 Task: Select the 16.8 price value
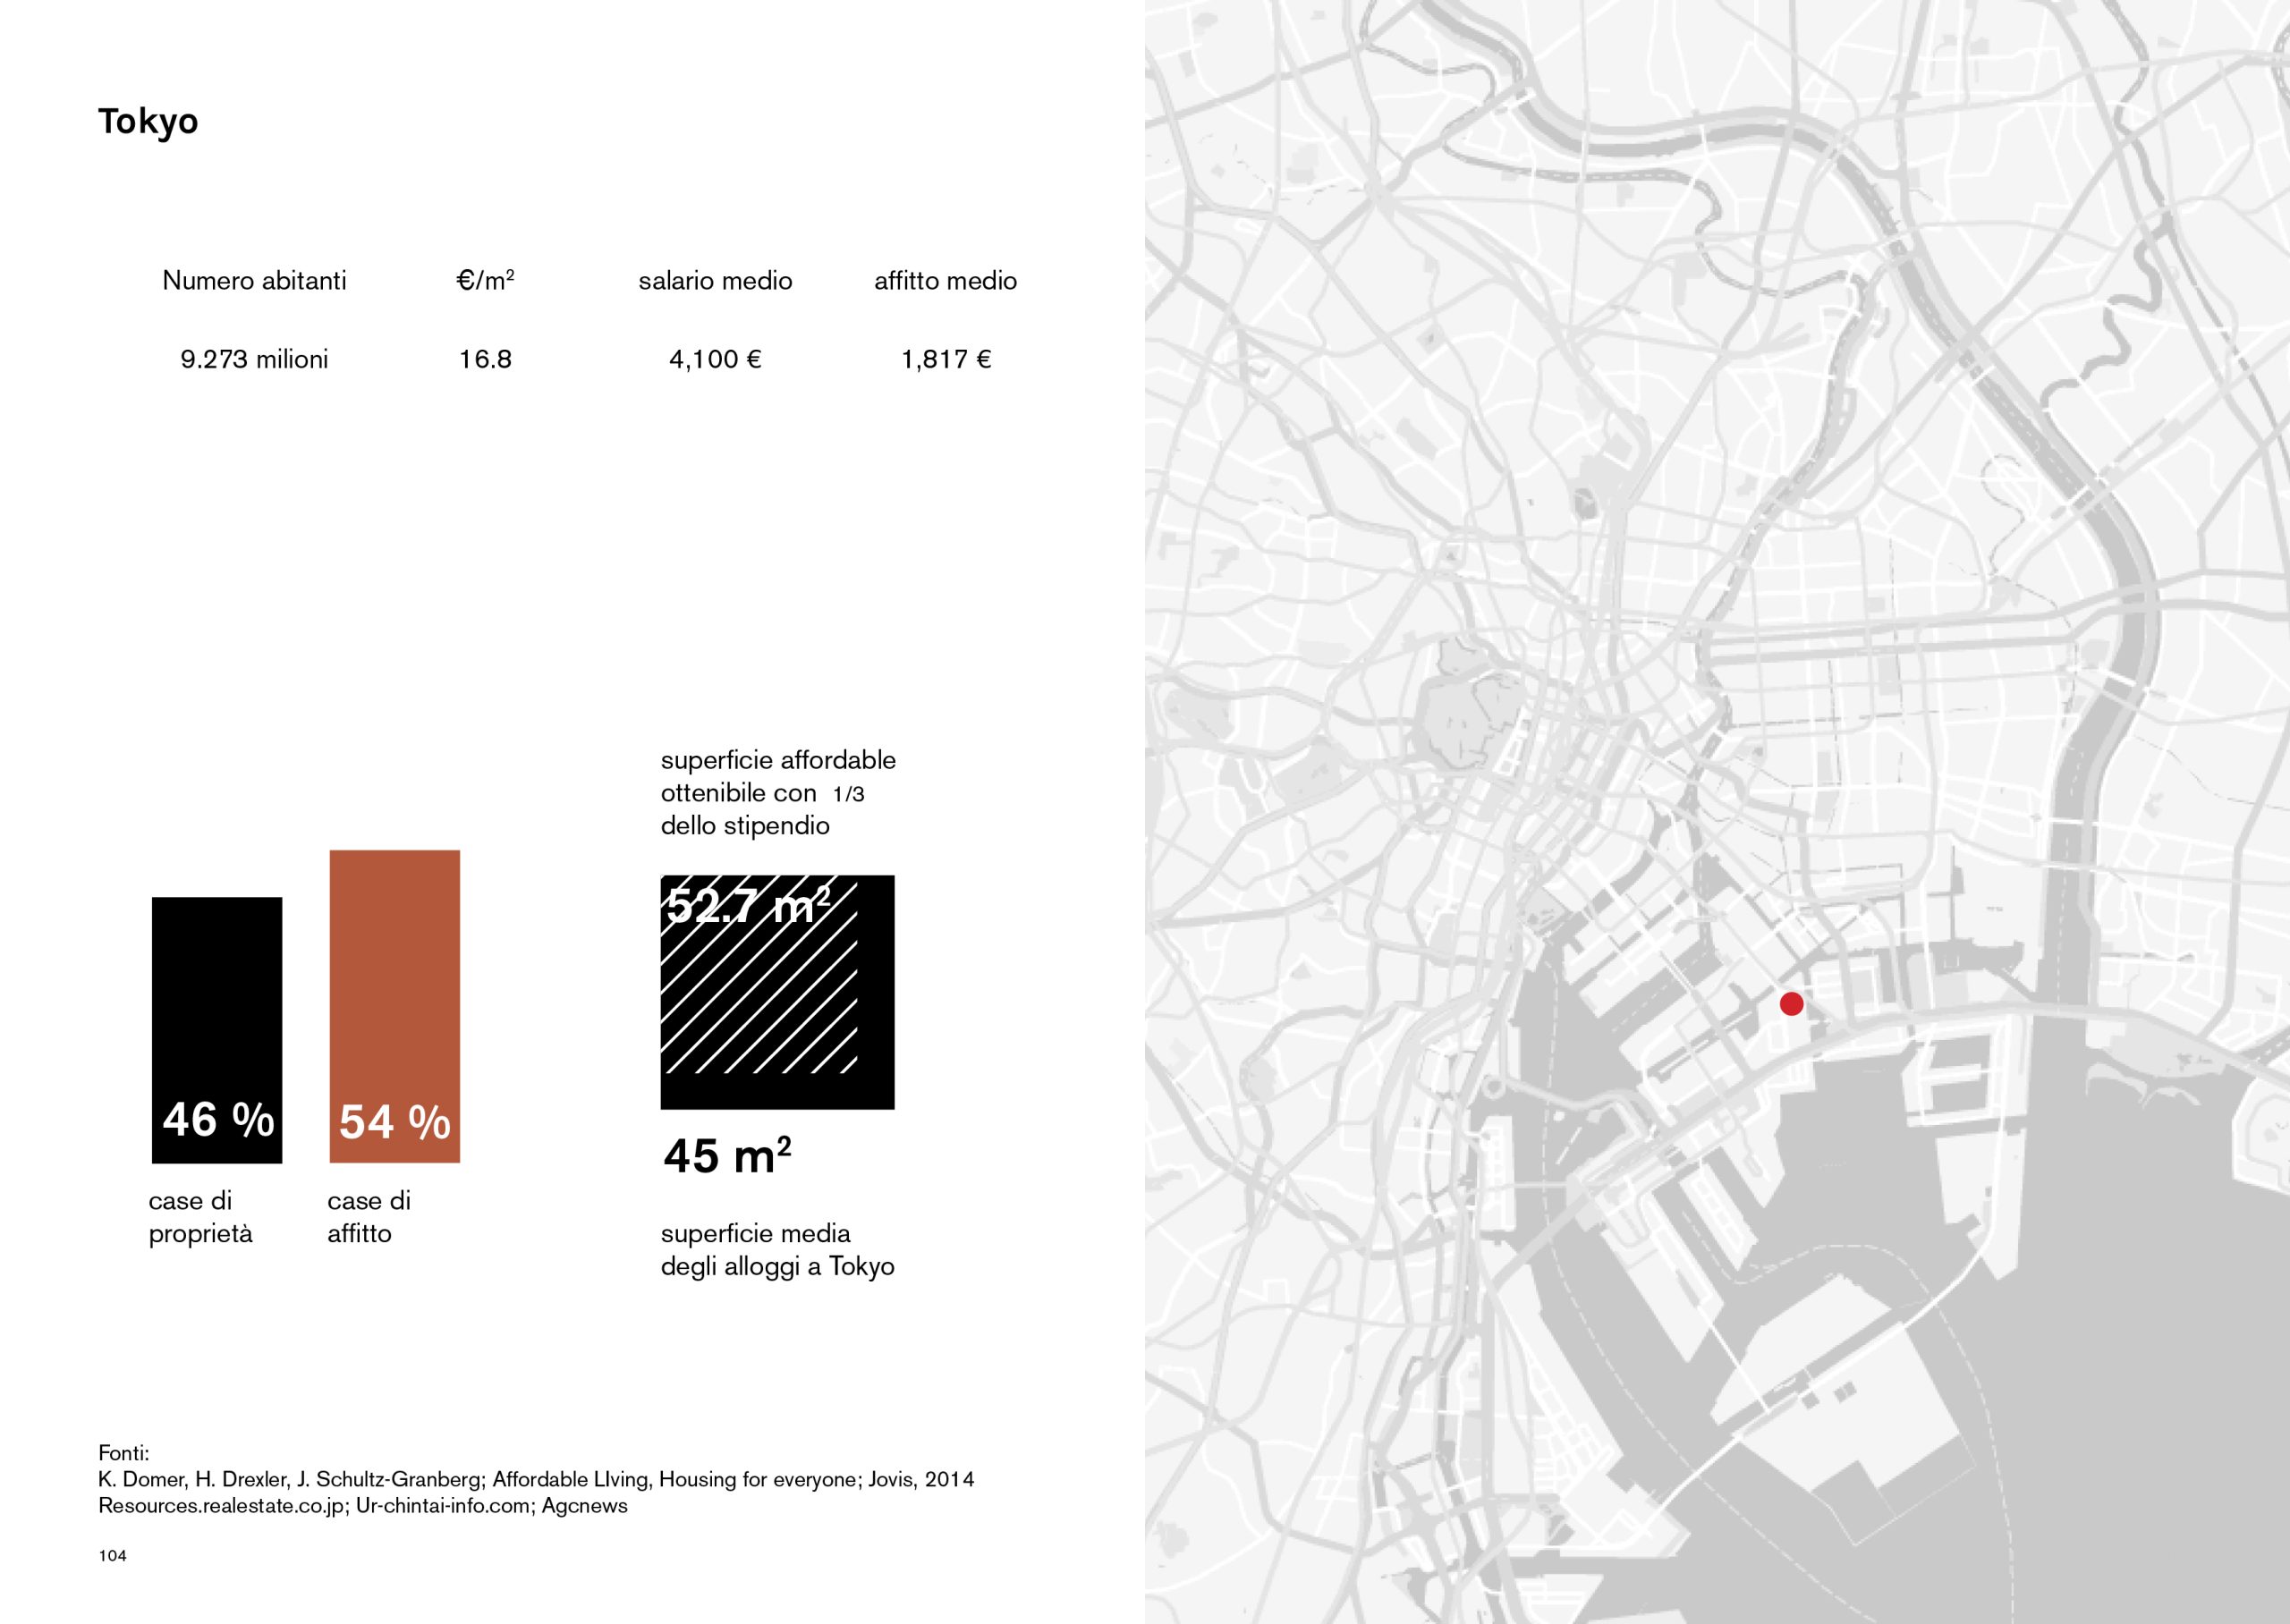(x=485, y=359)
